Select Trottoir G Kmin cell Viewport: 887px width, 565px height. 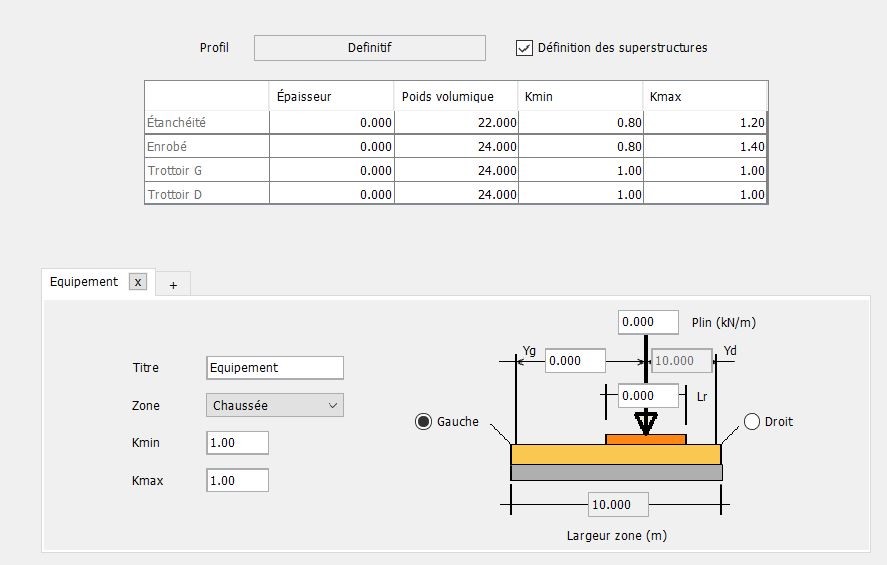(x=581, y=170)
